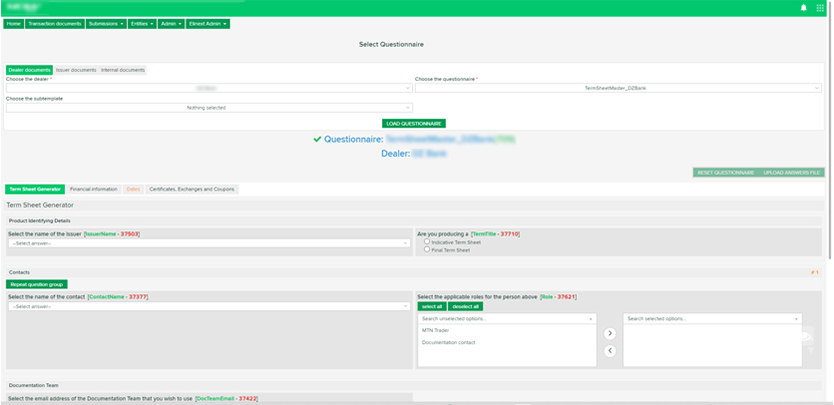Open the Submissions menu
Image resolution: width=834 pixels, height=405 pixels.
(x=107, y=23)
